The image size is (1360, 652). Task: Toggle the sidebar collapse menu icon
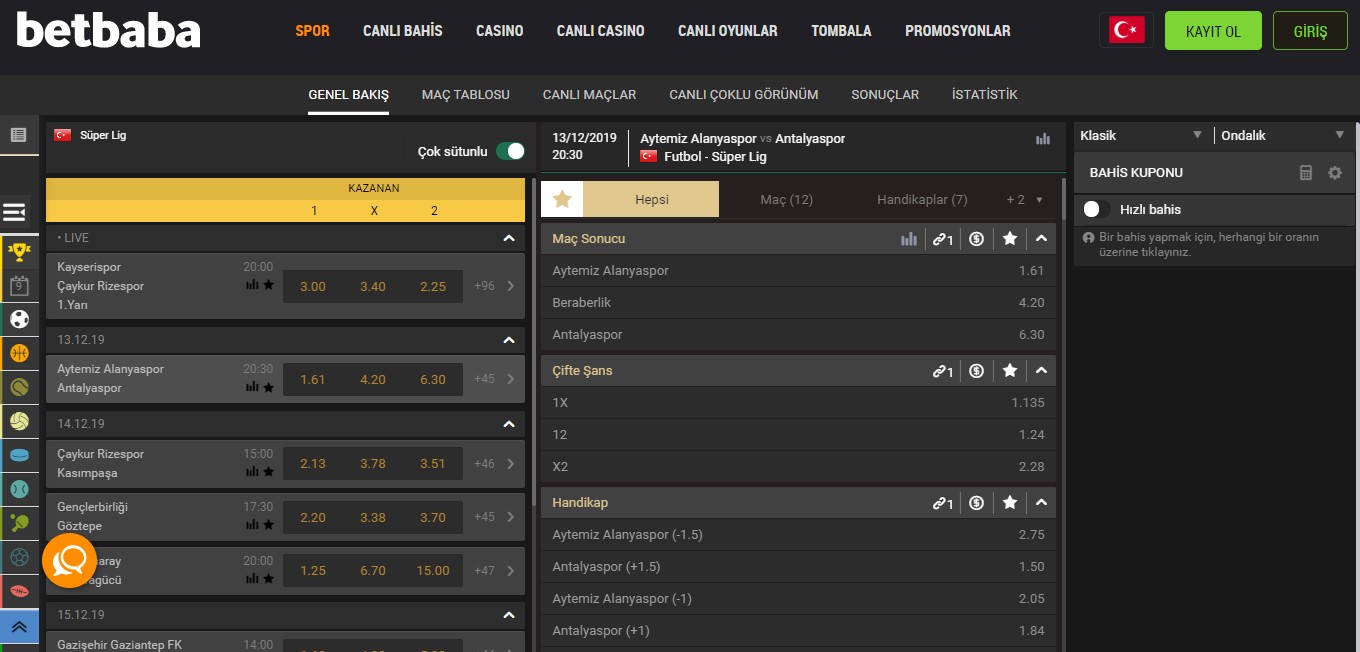coord(15,212)
